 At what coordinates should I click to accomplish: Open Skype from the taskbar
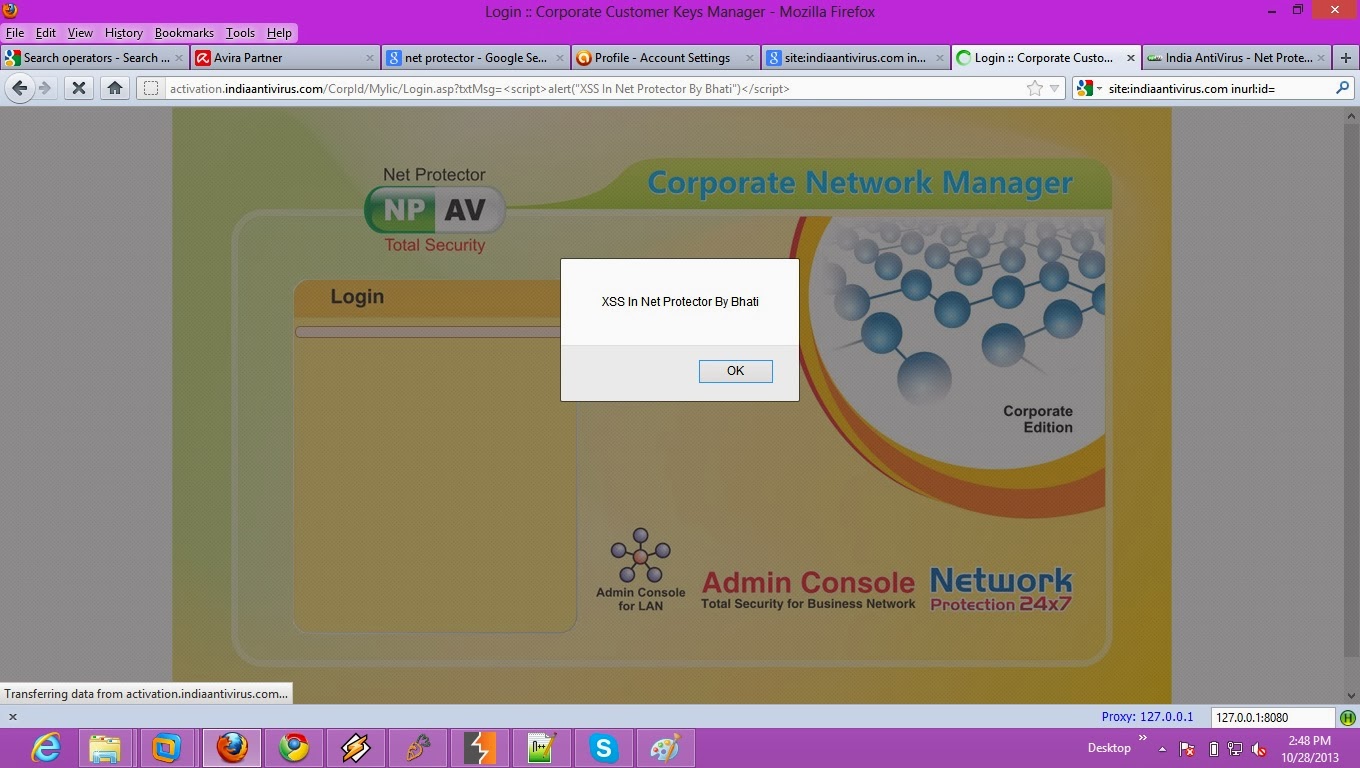point(603,748)
